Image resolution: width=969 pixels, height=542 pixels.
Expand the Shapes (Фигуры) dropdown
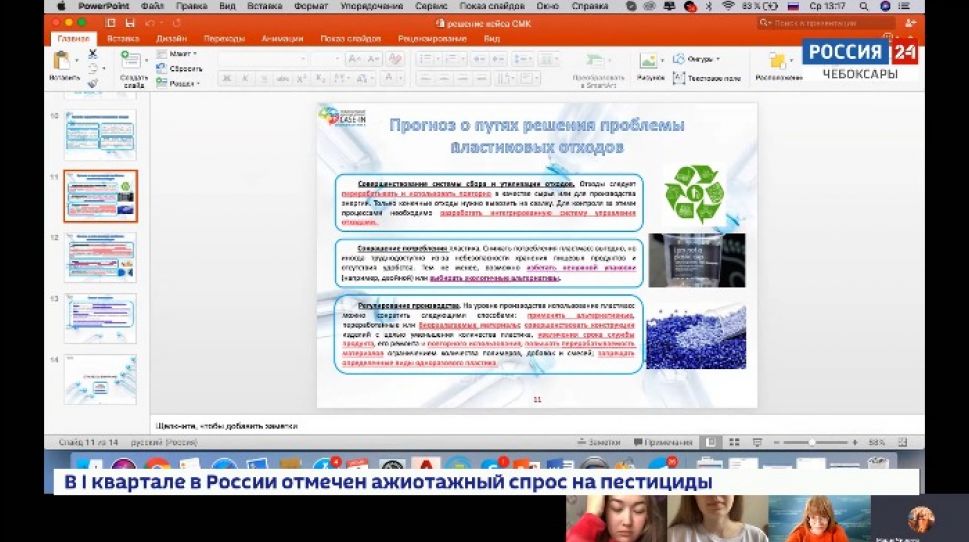click(x=696, y=59)
